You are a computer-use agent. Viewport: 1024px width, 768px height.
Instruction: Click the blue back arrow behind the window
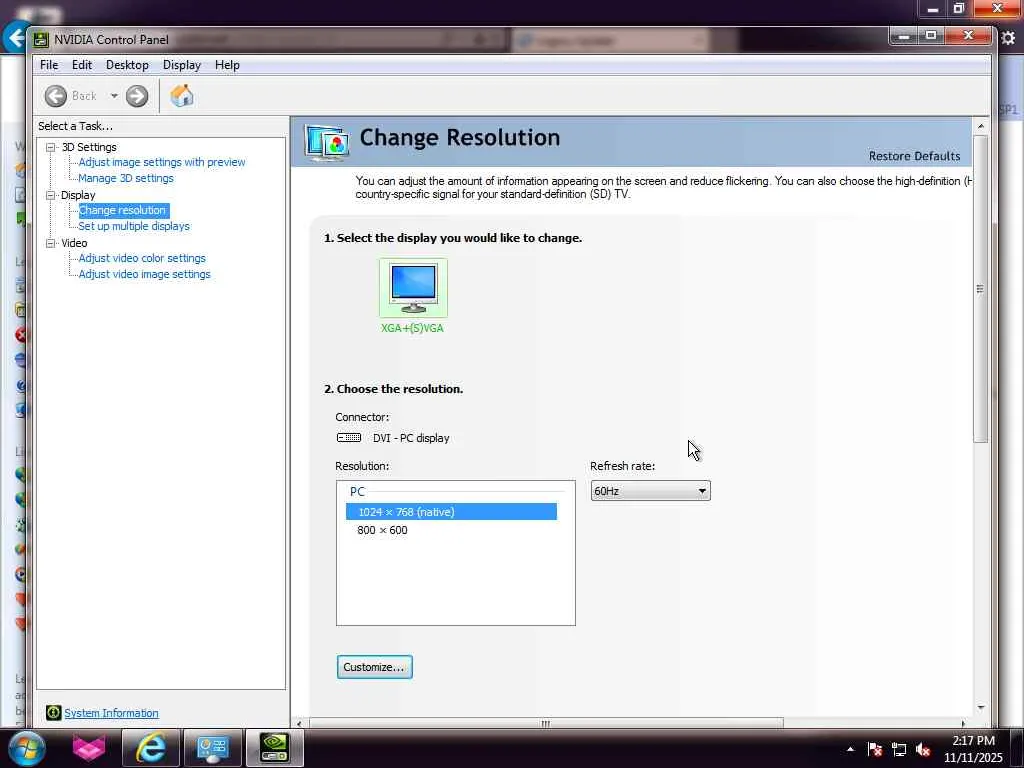14,37
